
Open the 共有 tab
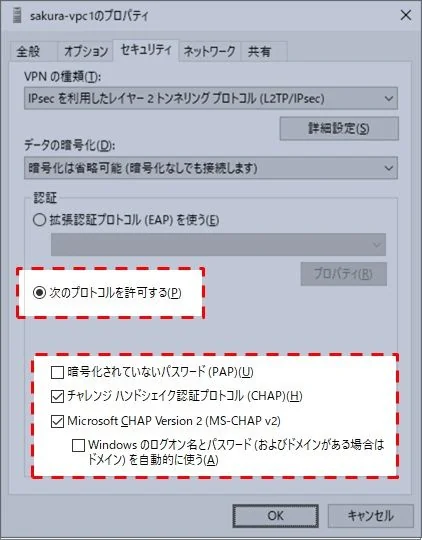(259, 52)
